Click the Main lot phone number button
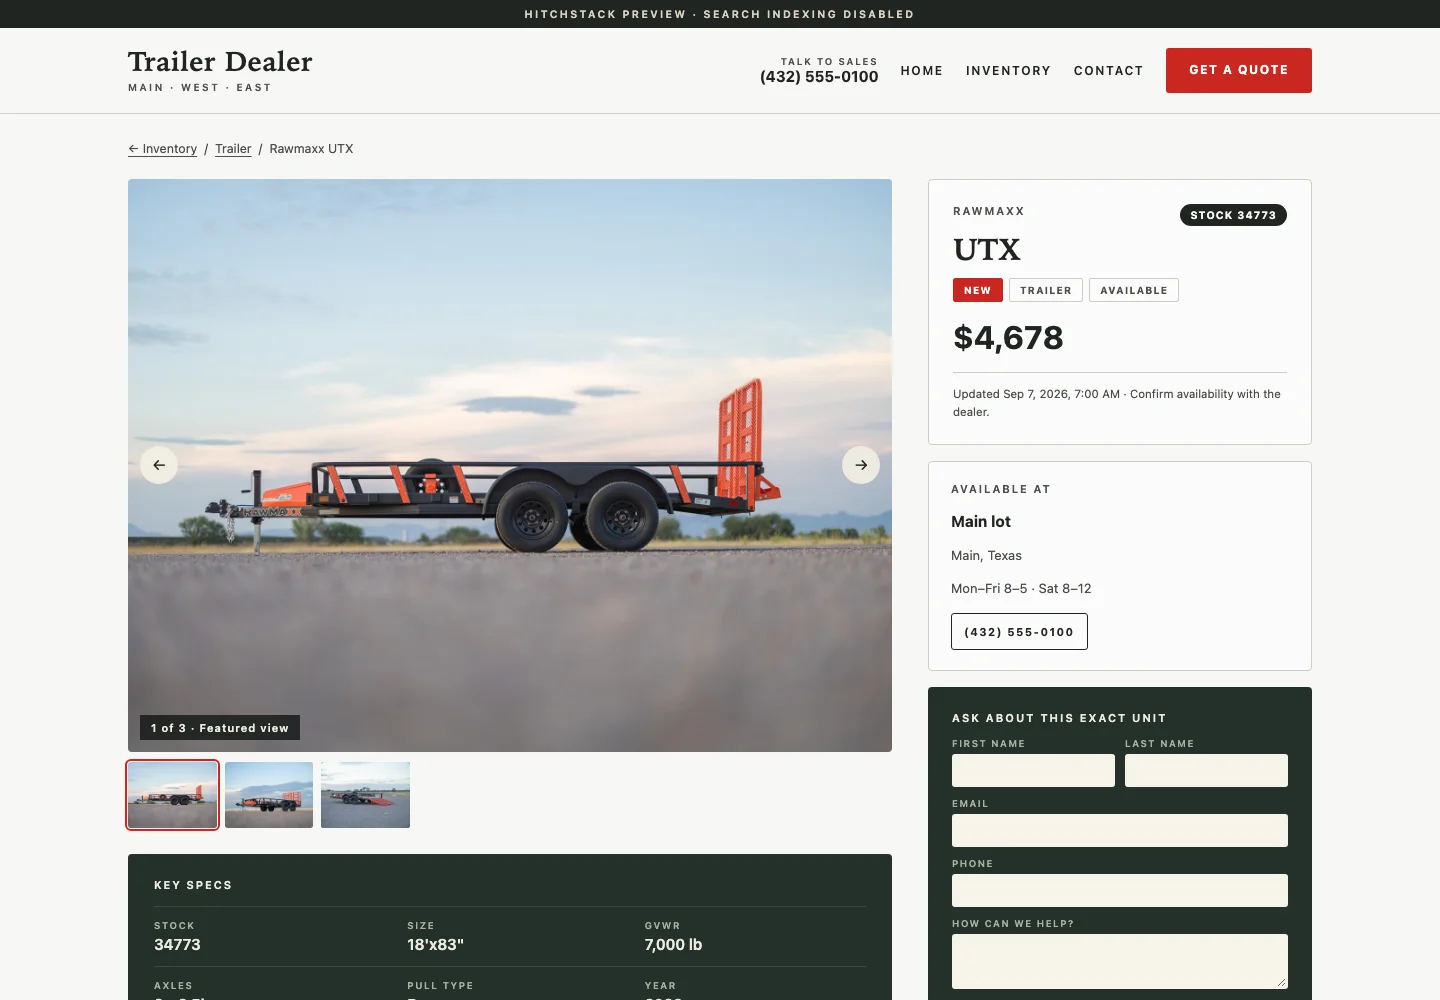The image size is (1440, 1000). click(x=1019, y=632)
